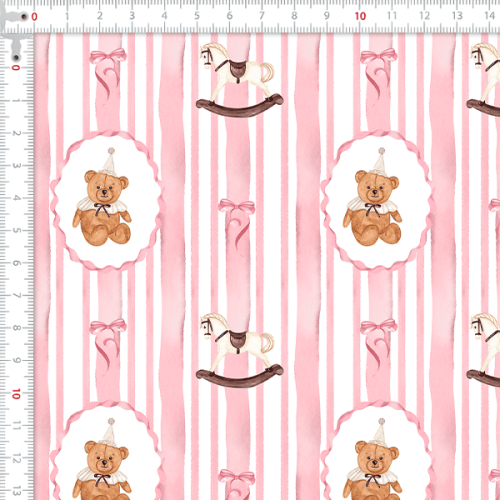Viewport: 500px width, 500px height.
Task: Click number 5 on the horizontal ruler
Action: click(197, 16)
